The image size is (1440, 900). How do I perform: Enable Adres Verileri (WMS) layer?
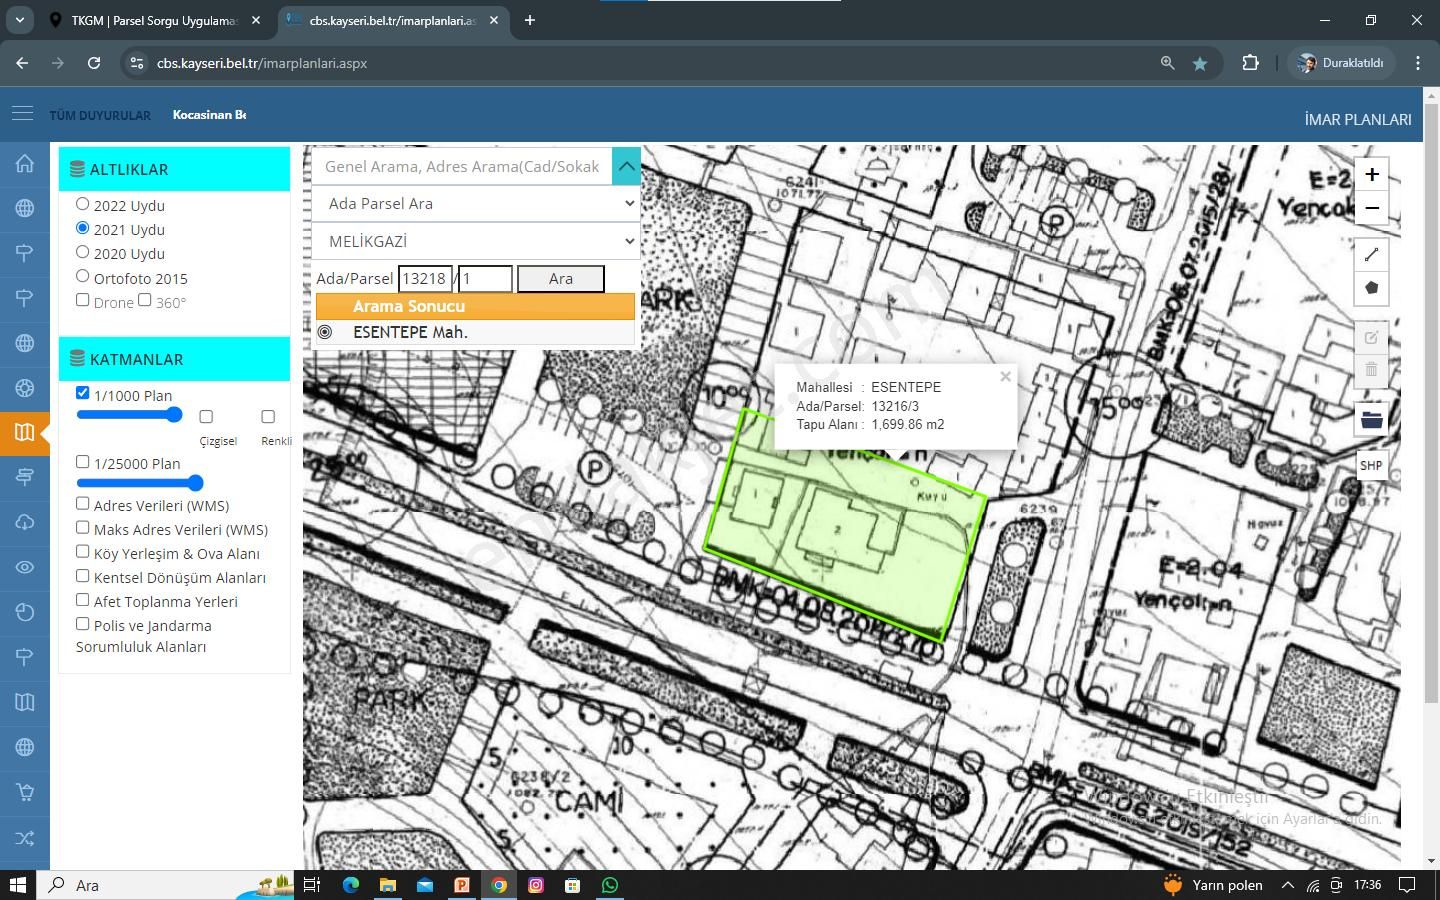83,504
